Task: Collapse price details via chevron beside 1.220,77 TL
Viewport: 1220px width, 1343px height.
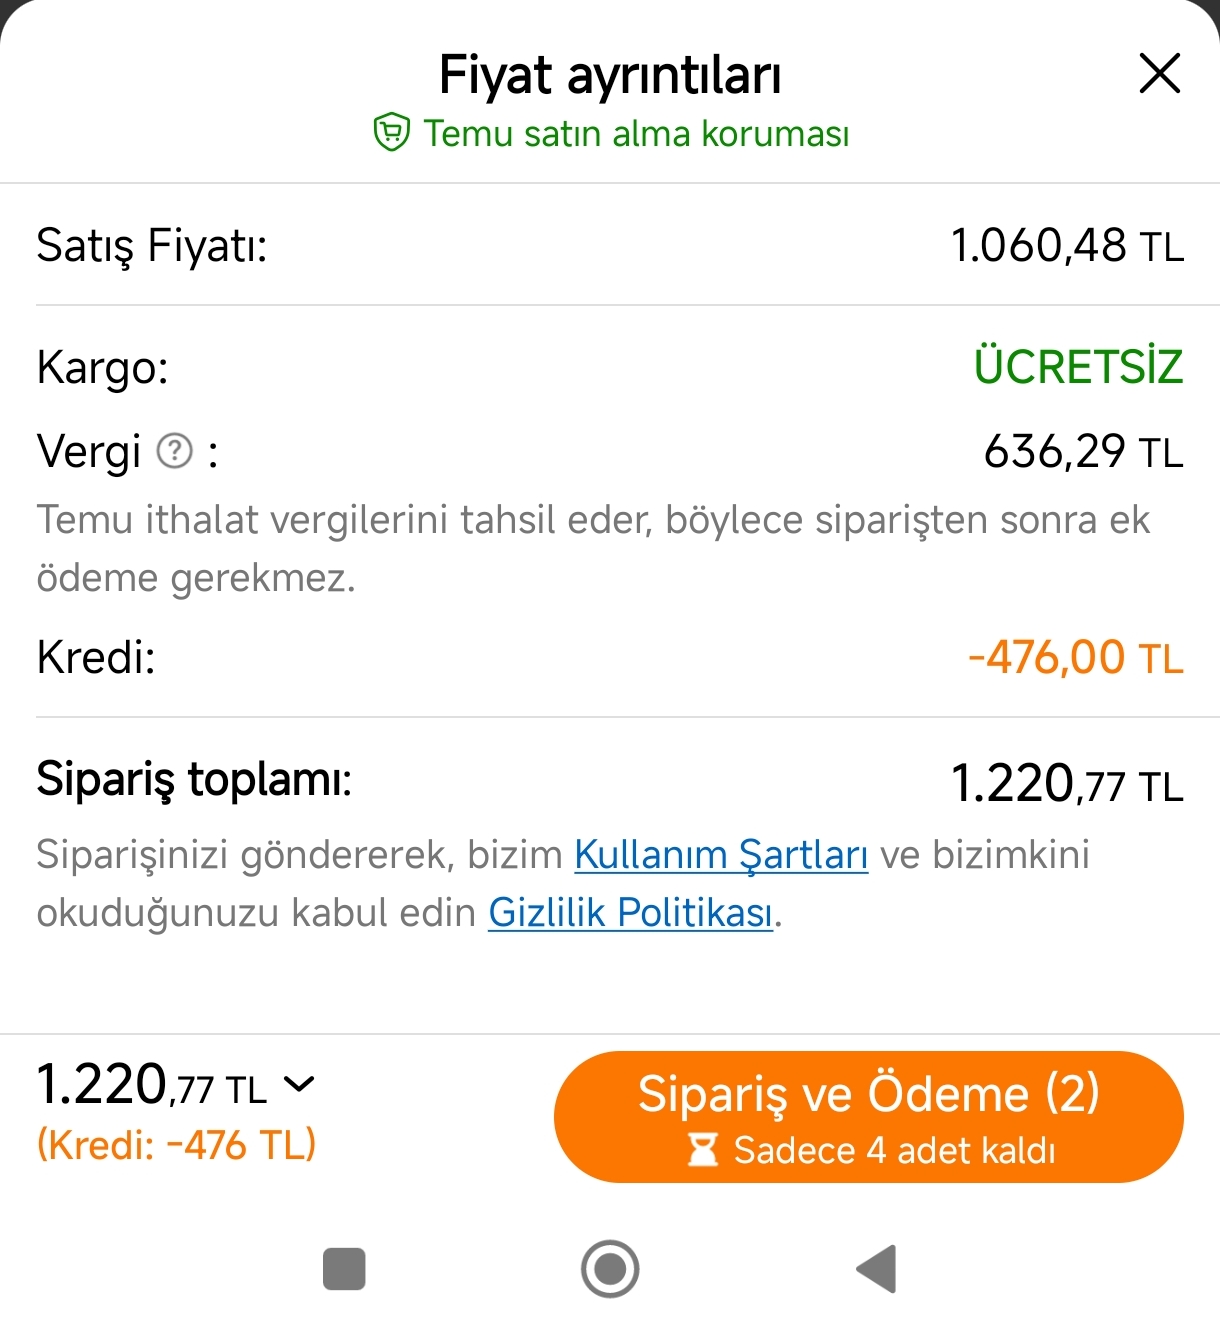Action: pyautogui.click(x=299, y=1083)
